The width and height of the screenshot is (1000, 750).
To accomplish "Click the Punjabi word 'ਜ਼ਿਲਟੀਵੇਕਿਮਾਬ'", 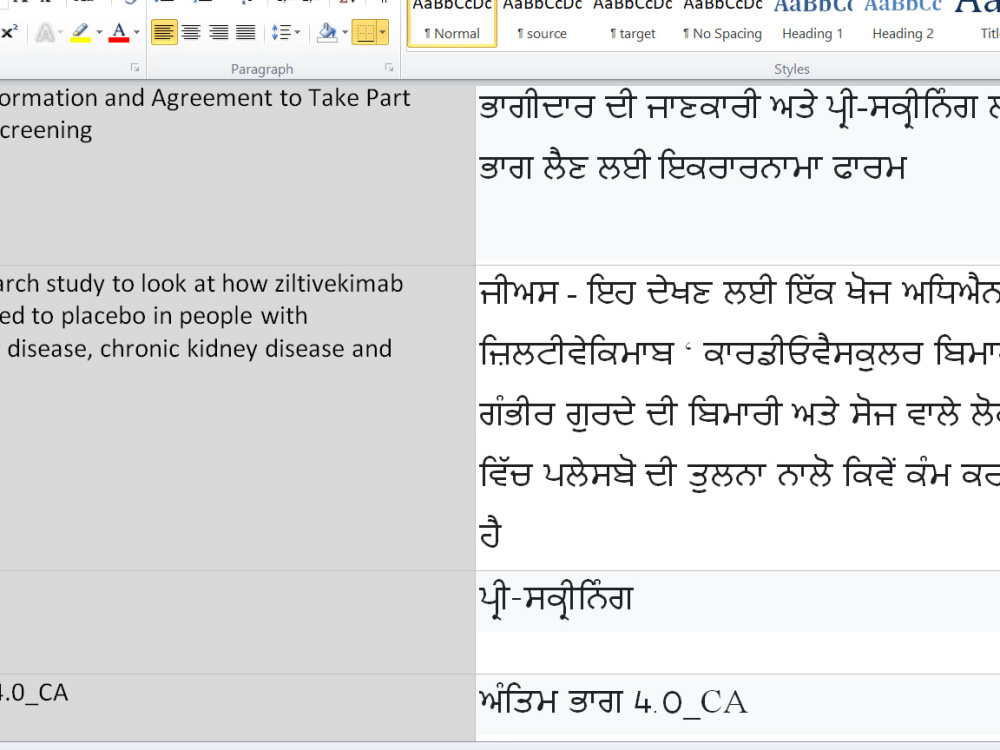I will (x=576, y=352).
